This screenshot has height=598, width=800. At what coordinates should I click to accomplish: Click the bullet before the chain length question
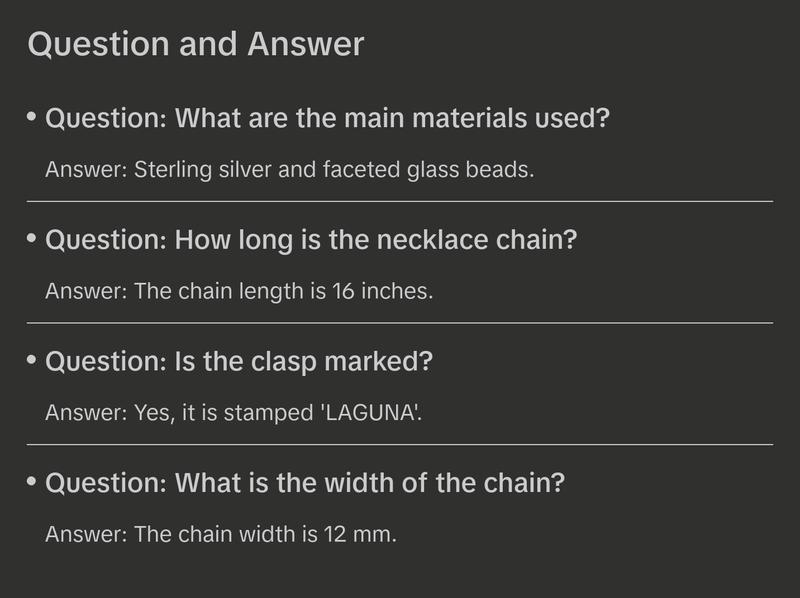[32, 239]
